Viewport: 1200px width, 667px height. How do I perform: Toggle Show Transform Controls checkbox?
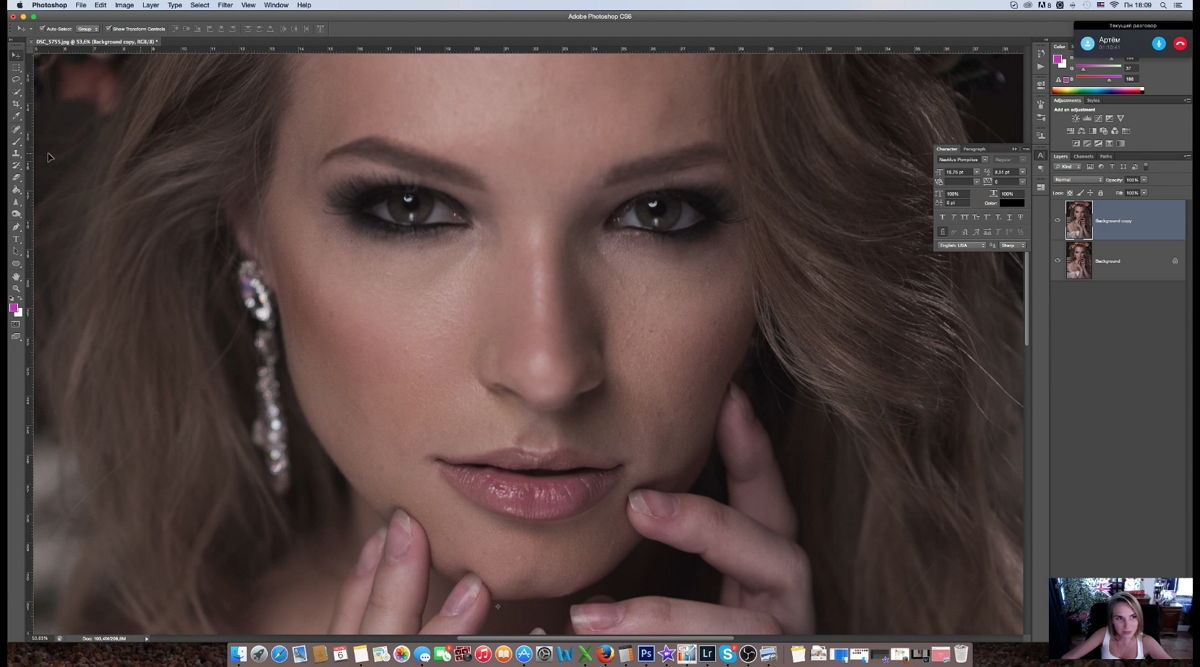pyautogui.click(x=108, y=29)
